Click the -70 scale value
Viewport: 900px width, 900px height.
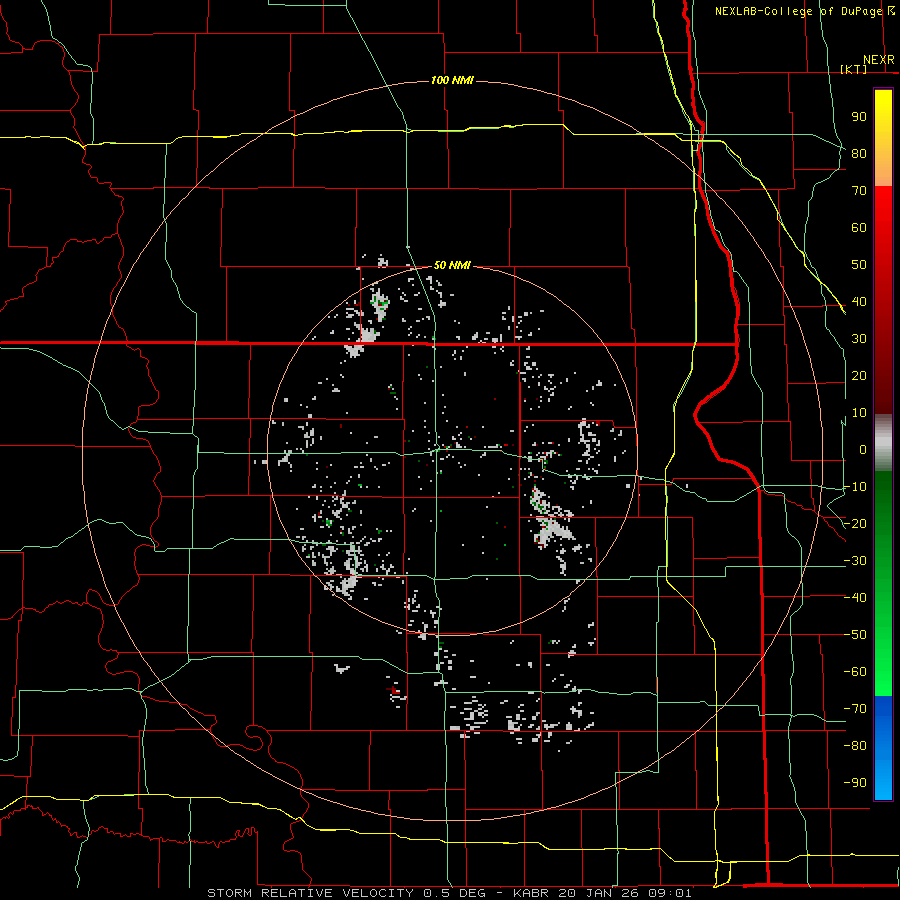pyautogui.click(x=855, y=709)
